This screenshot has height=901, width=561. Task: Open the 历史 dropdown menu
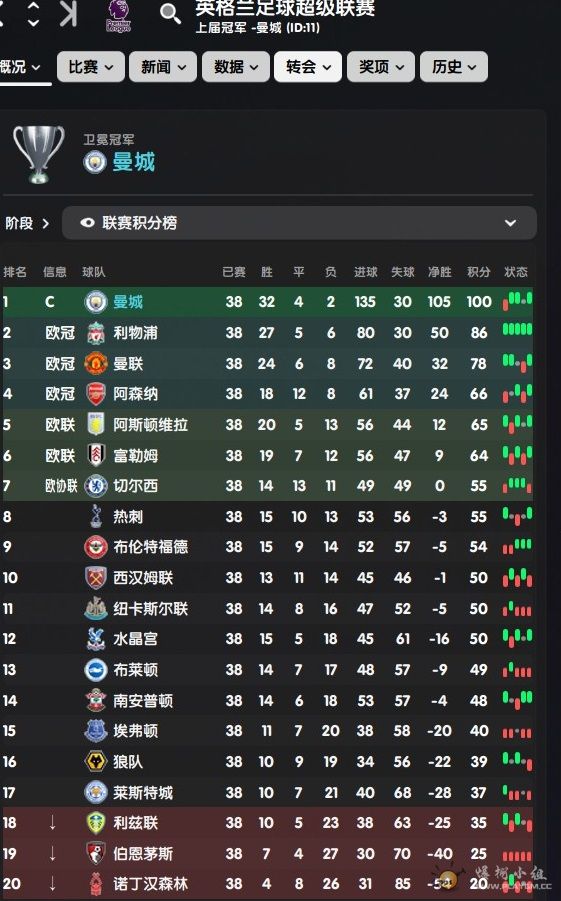[454, 67]
